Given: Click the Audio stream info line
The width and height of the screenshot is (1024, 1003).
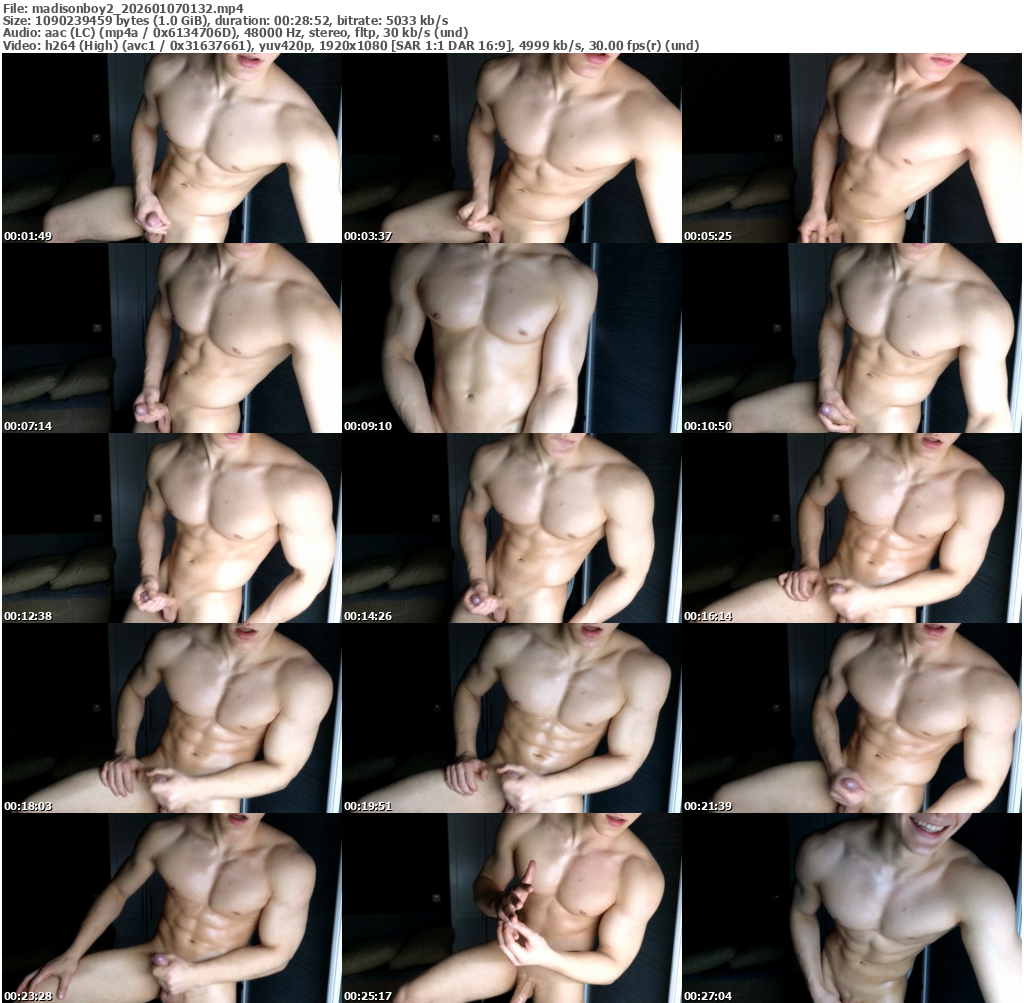Looking at the screenshot, I should coord(235,33).
